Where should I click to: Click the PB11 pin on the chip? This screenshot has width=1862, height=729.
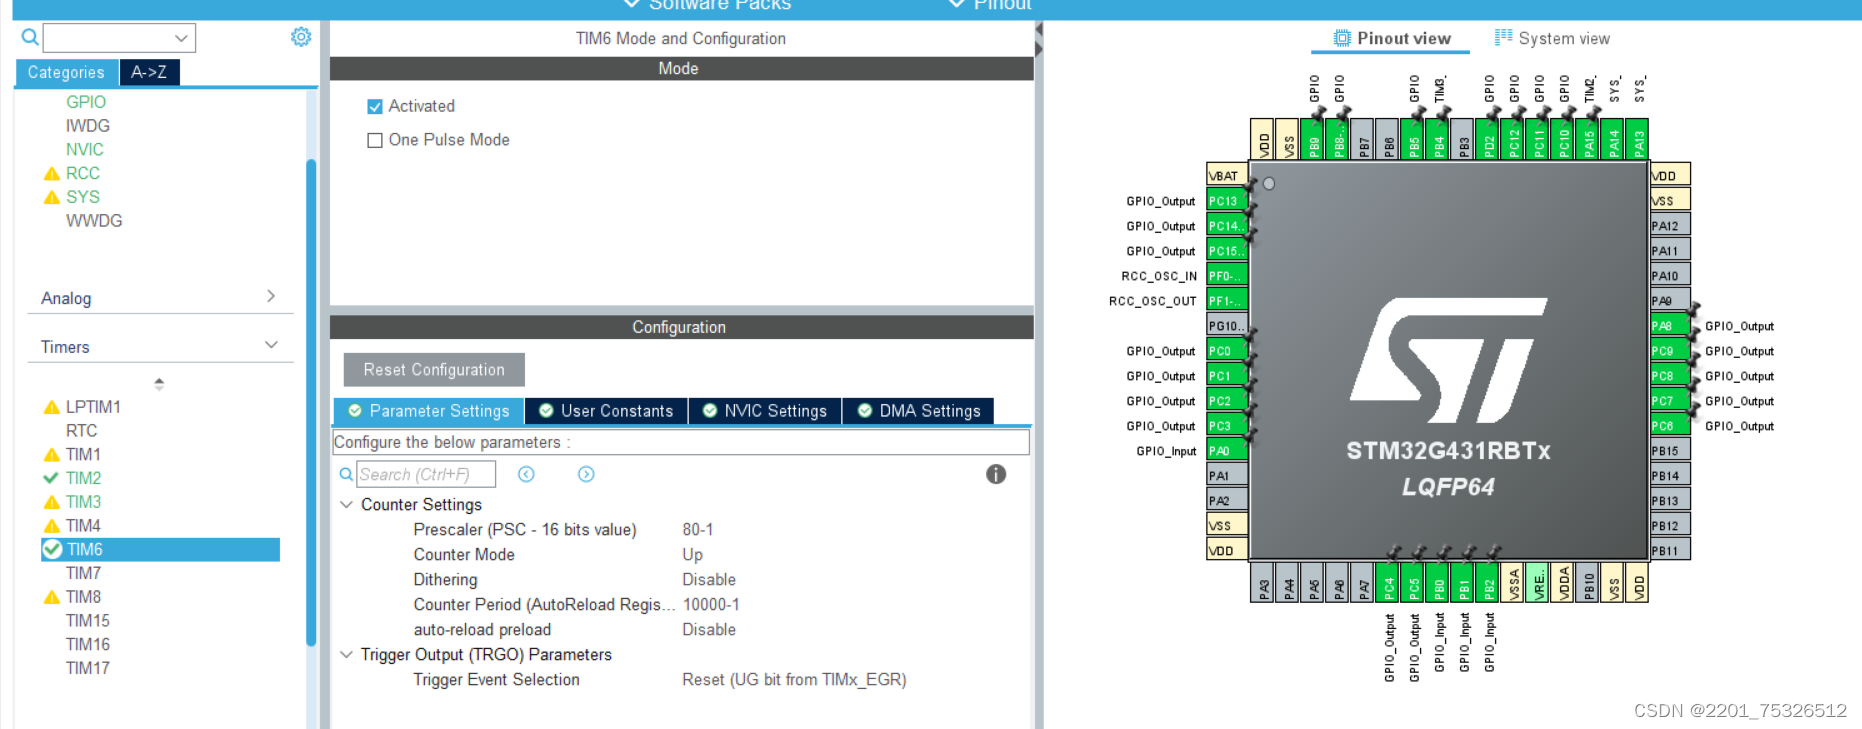(x=1669, y=551)
